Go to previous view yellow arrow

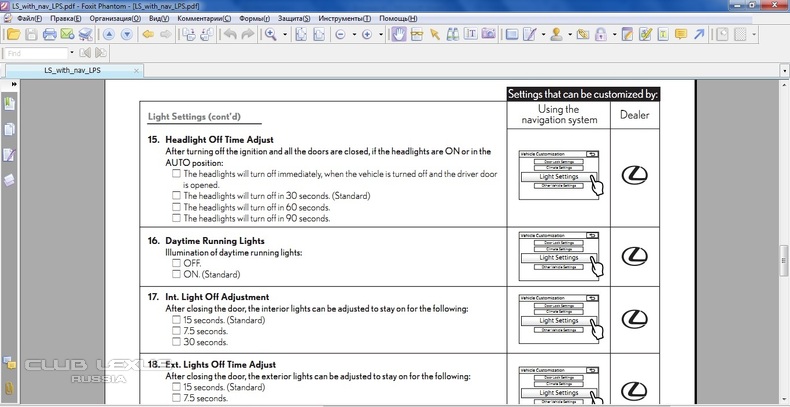pyautogui.click(x=148, y=34)
